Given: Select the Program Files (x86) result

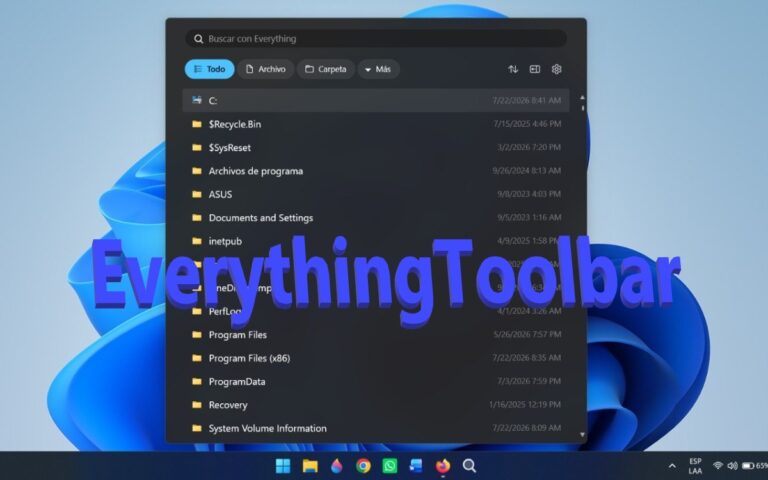Looking at the screenshot, I should coord(376,358).
